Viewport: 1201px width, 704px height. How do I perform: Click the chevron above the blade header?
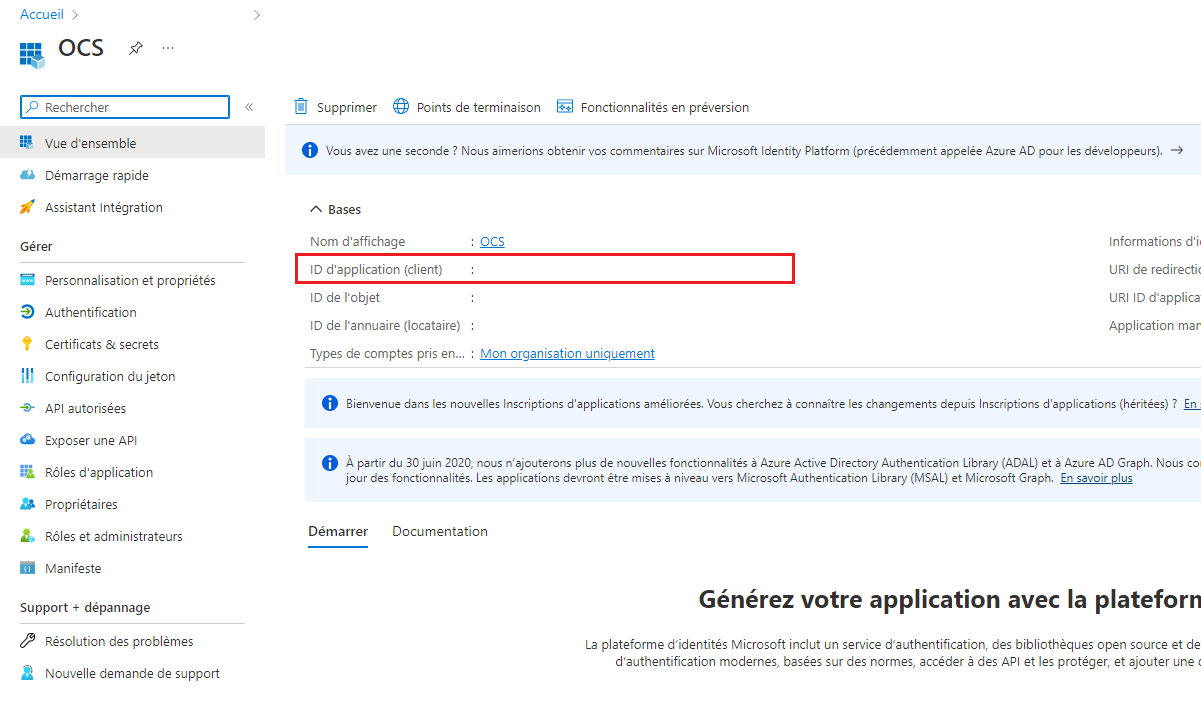click(x=257, y=14)
